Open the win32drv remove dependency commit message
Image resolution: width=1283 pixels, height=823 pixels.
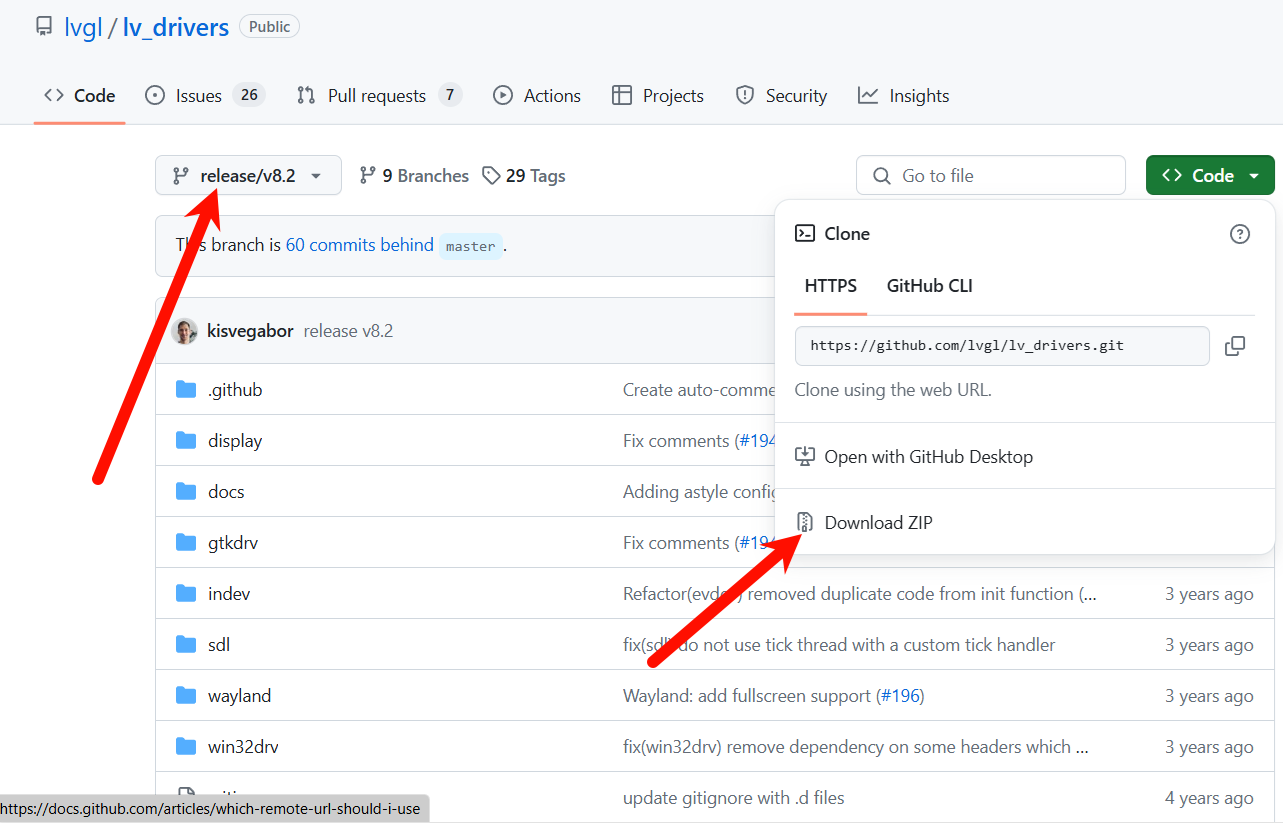tap(856, 747)
